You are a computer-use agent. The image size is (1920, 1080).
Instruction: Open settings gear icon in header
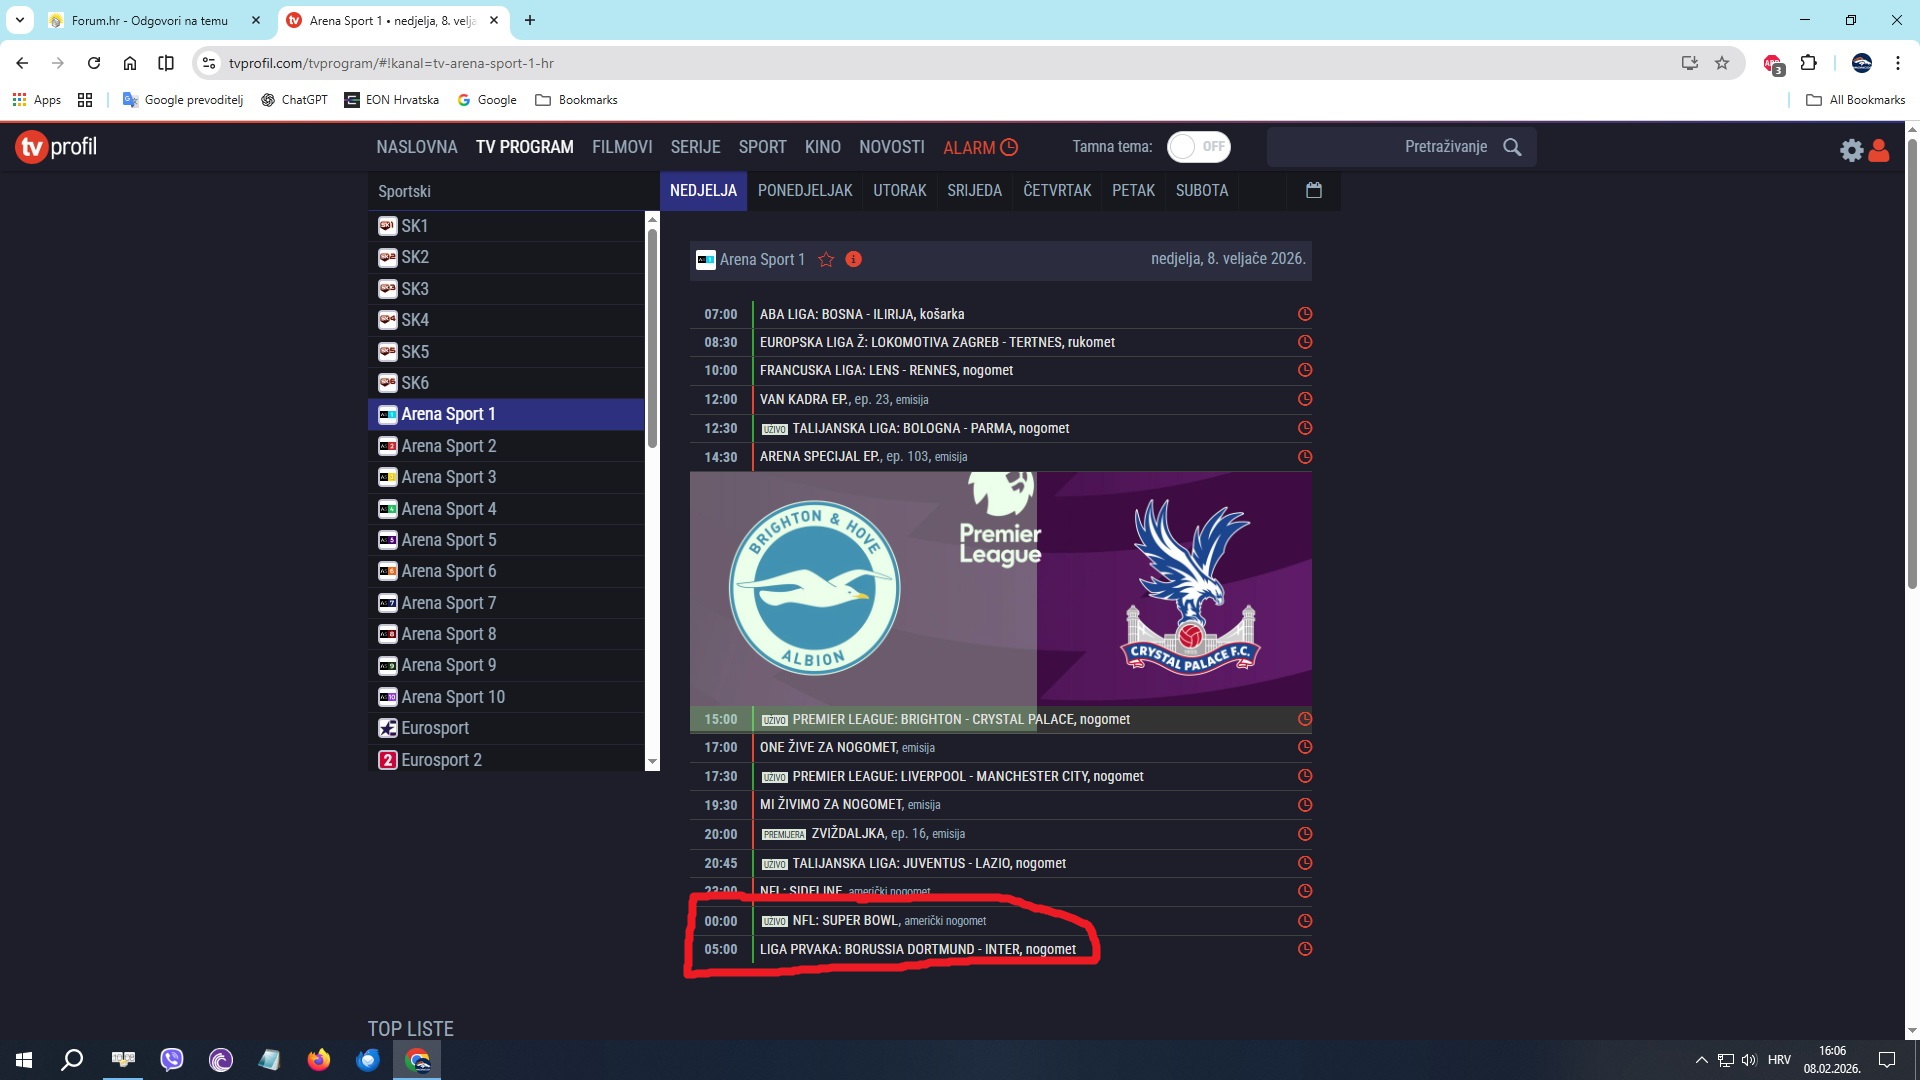tap(1851, 150)
